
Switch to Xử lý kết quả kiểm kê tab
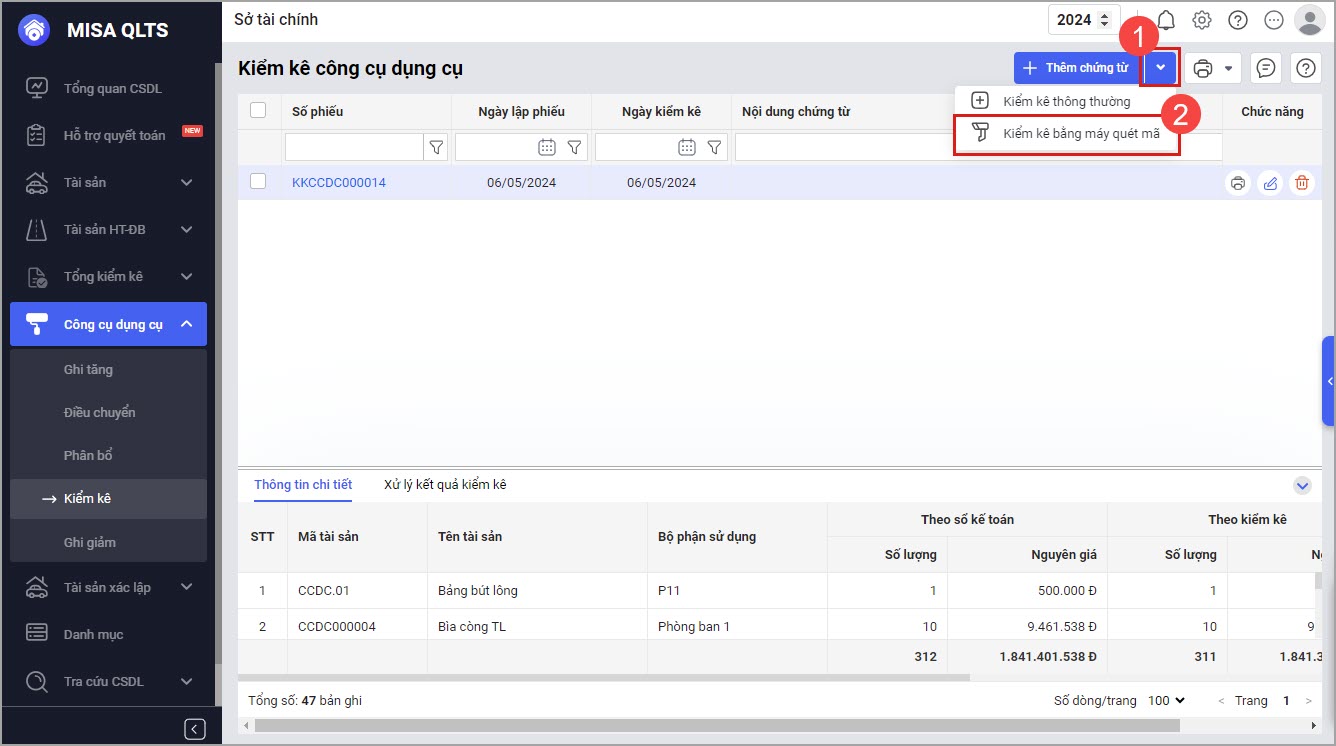445,485
